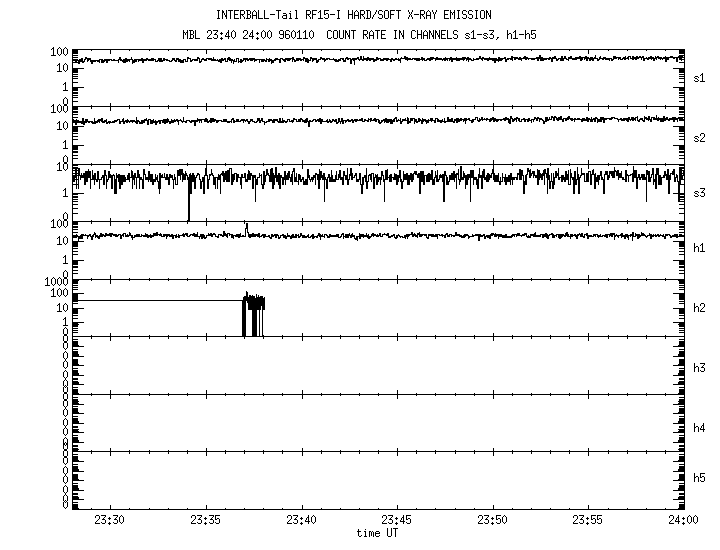The height and width of the screenshot is (550, 720).
Task: Click the 23:35 time axis tick label
Action: pos(206,520)
